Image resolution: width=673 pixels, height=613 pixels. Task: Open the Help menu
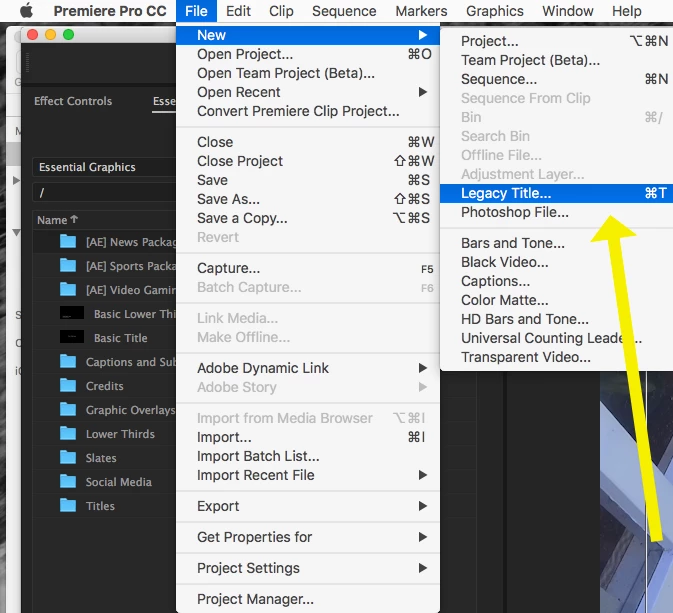pyautogui.click(x=626, y=11)
